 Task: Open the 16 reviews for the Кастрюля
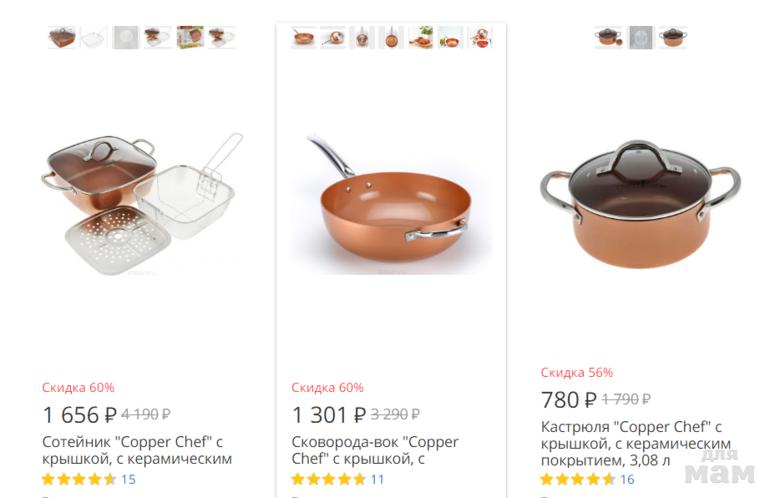pyautogui.click(x=627, y=480)
